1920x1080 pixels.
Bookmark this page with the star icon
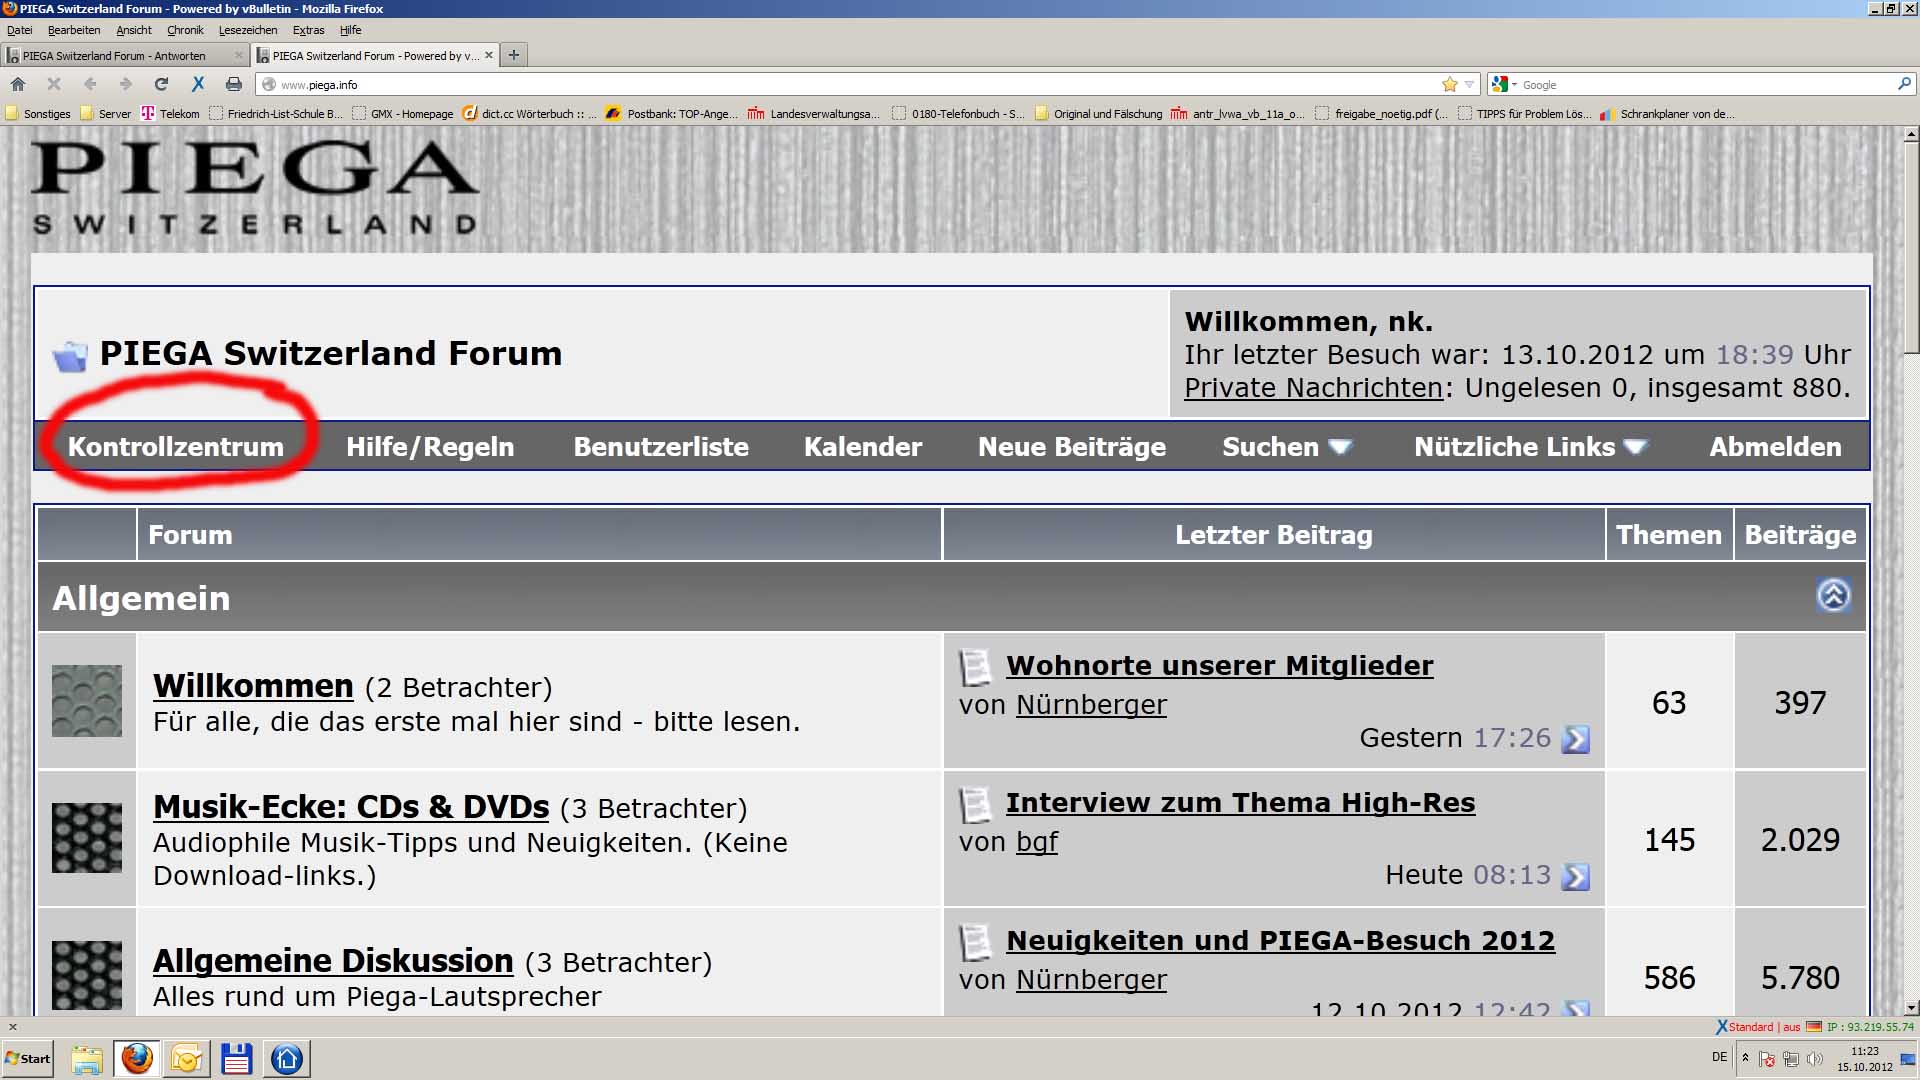tap(1449, 84)
